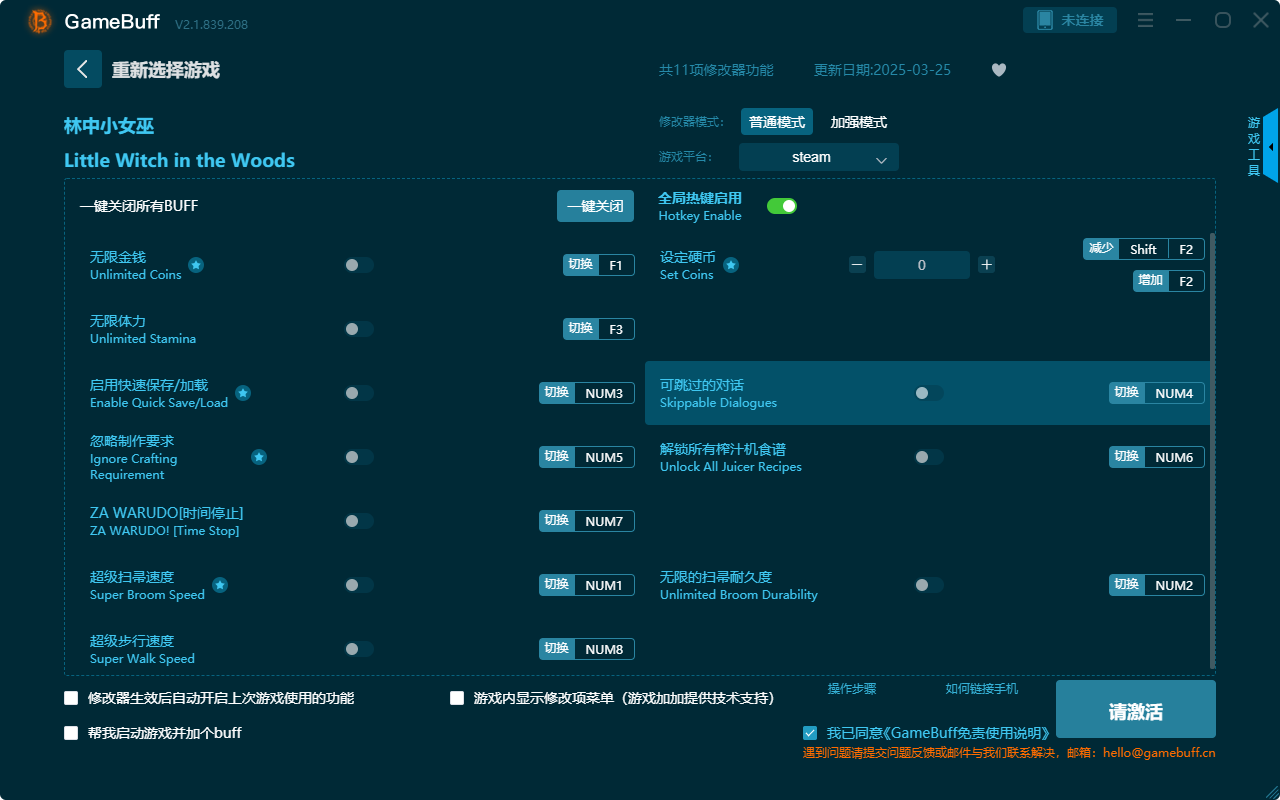Turn on Skippable Dialogues switch
This screenshot has width=1280, height=800.
tap(929, 393)
